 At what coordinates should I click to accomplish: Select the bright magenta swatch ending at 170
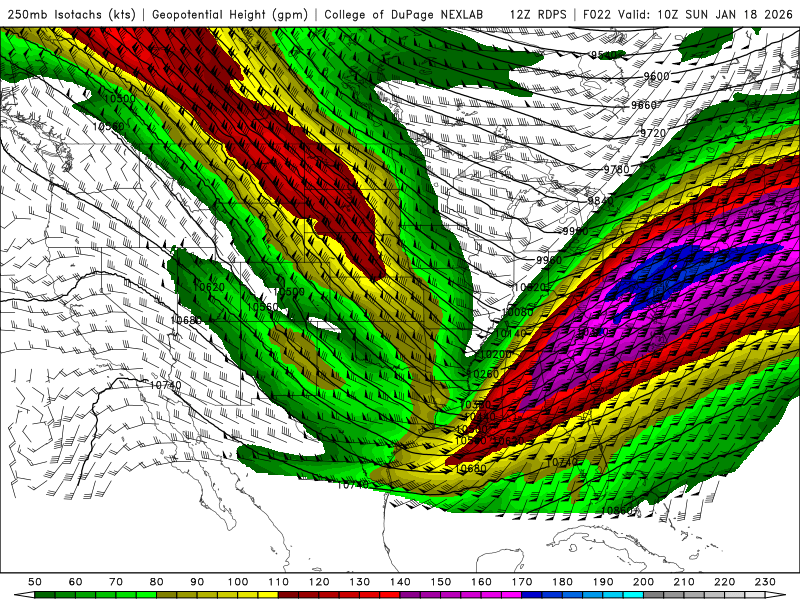tap(511, 595)
